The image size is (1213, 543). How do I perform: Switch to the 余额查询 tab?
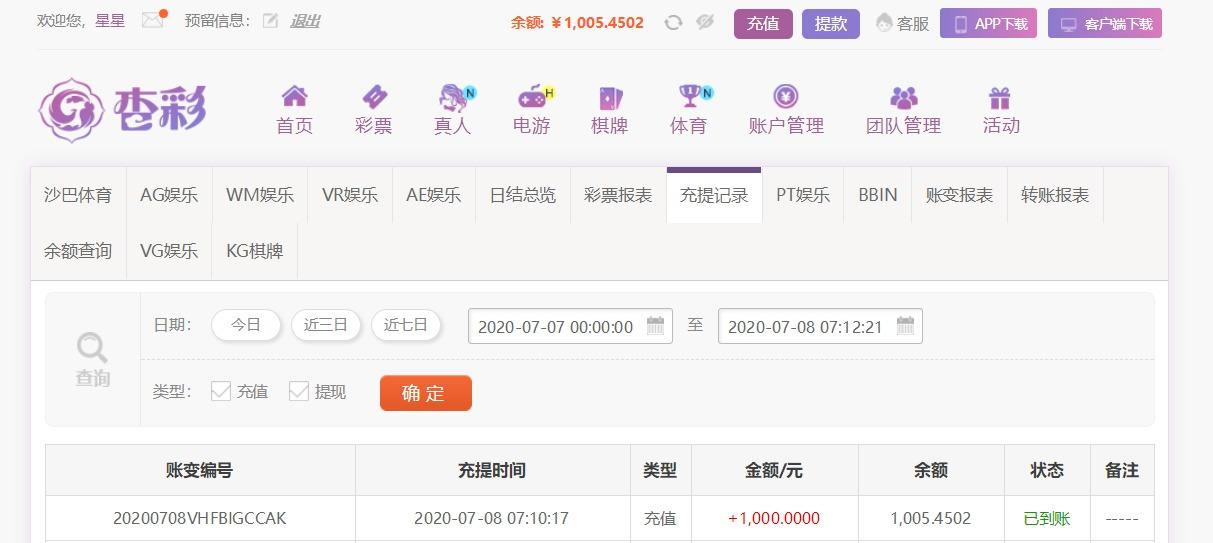tap(78, 251)
